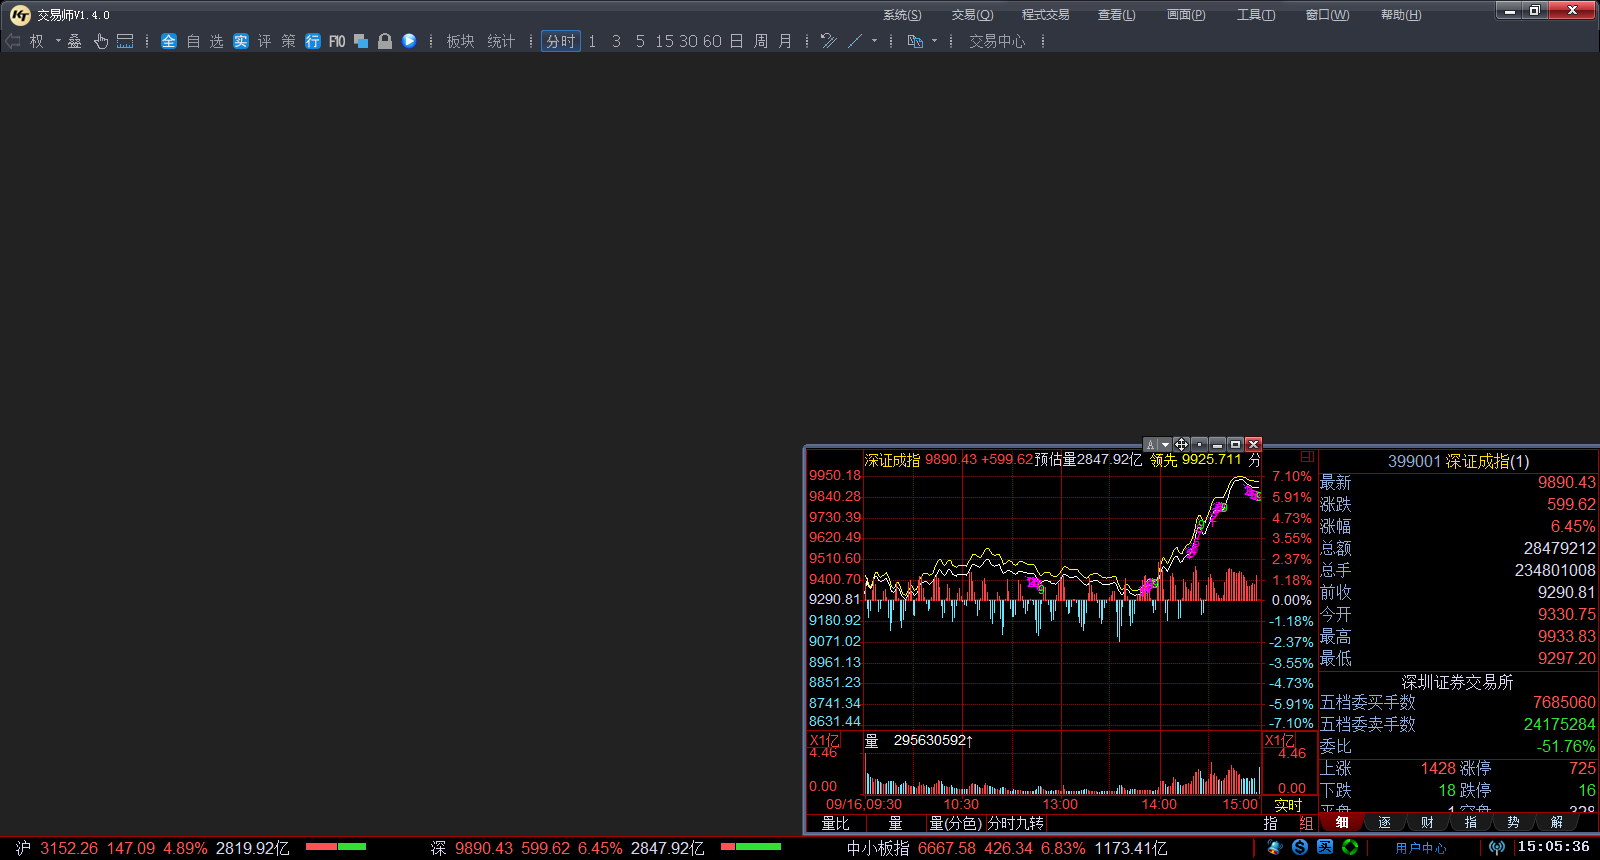Click the back arrow navigation icon
The image size is (1600, 860).
click(13, 41)
